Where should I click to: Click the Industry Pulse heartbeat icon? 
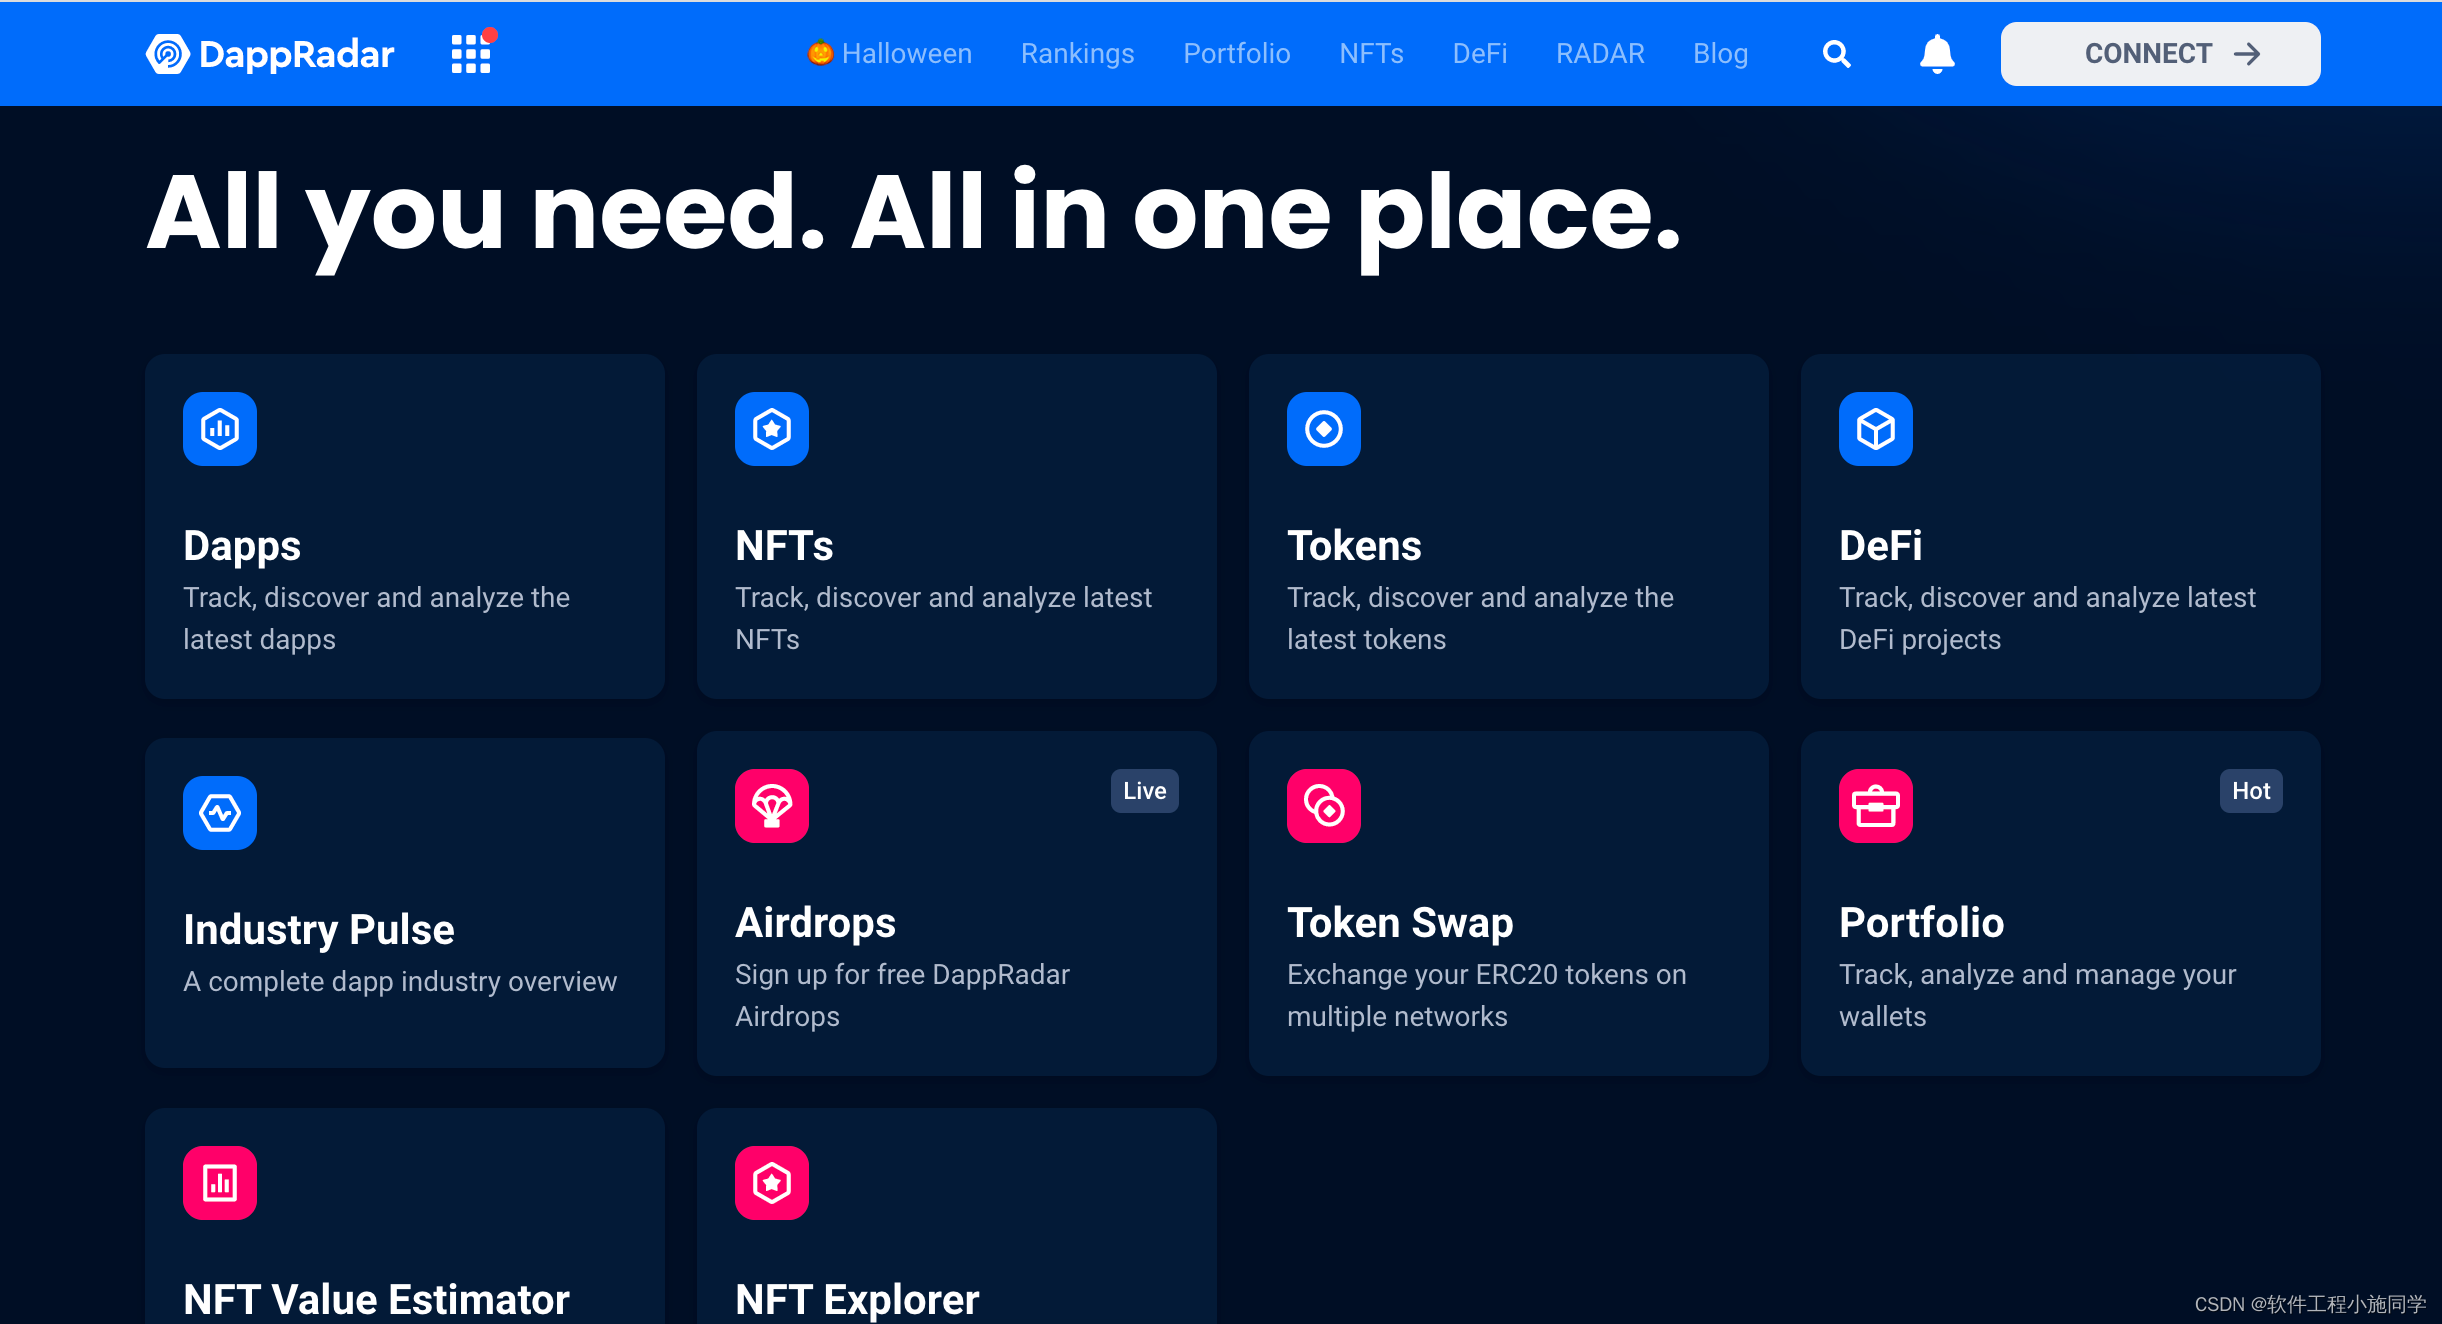click(220, 813)
